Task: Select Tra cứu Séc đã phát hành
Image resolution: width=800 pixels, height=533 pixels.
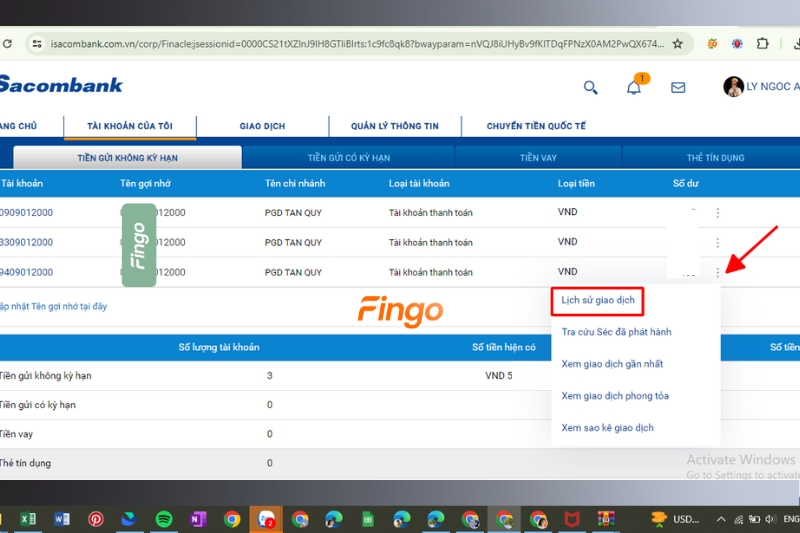Action: 616,332
